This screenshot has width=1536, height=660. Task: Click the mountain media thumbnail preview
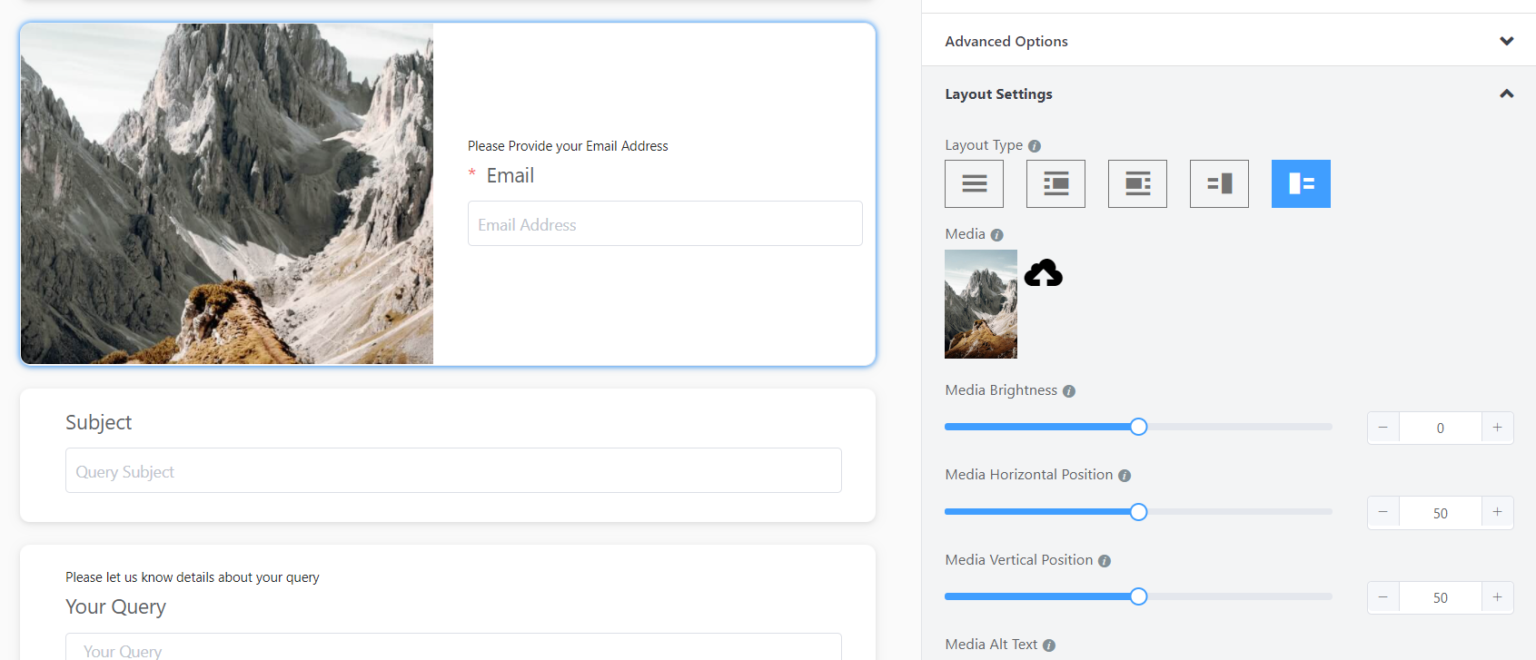click(981, 304)
